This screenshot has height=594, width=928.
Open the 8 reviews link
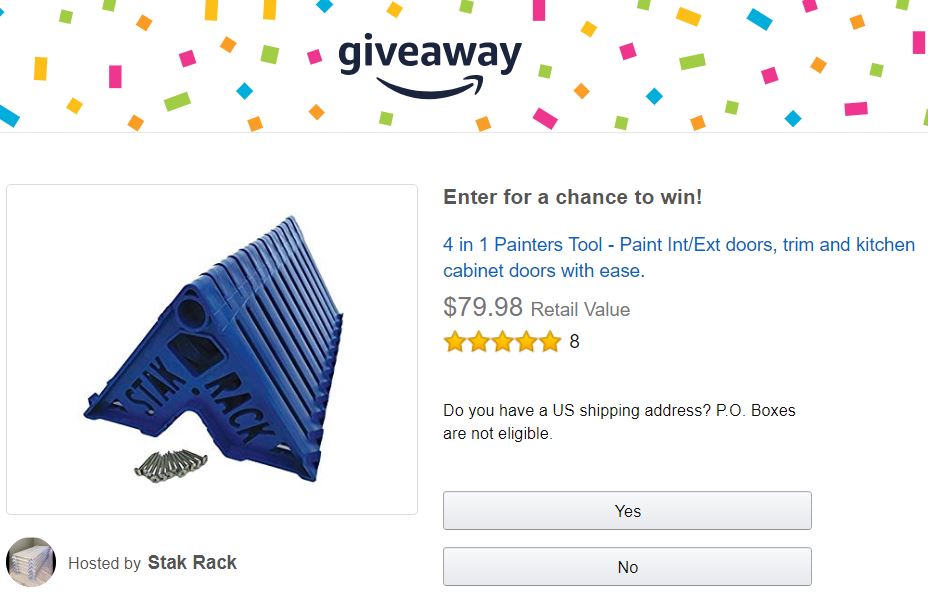575,342
